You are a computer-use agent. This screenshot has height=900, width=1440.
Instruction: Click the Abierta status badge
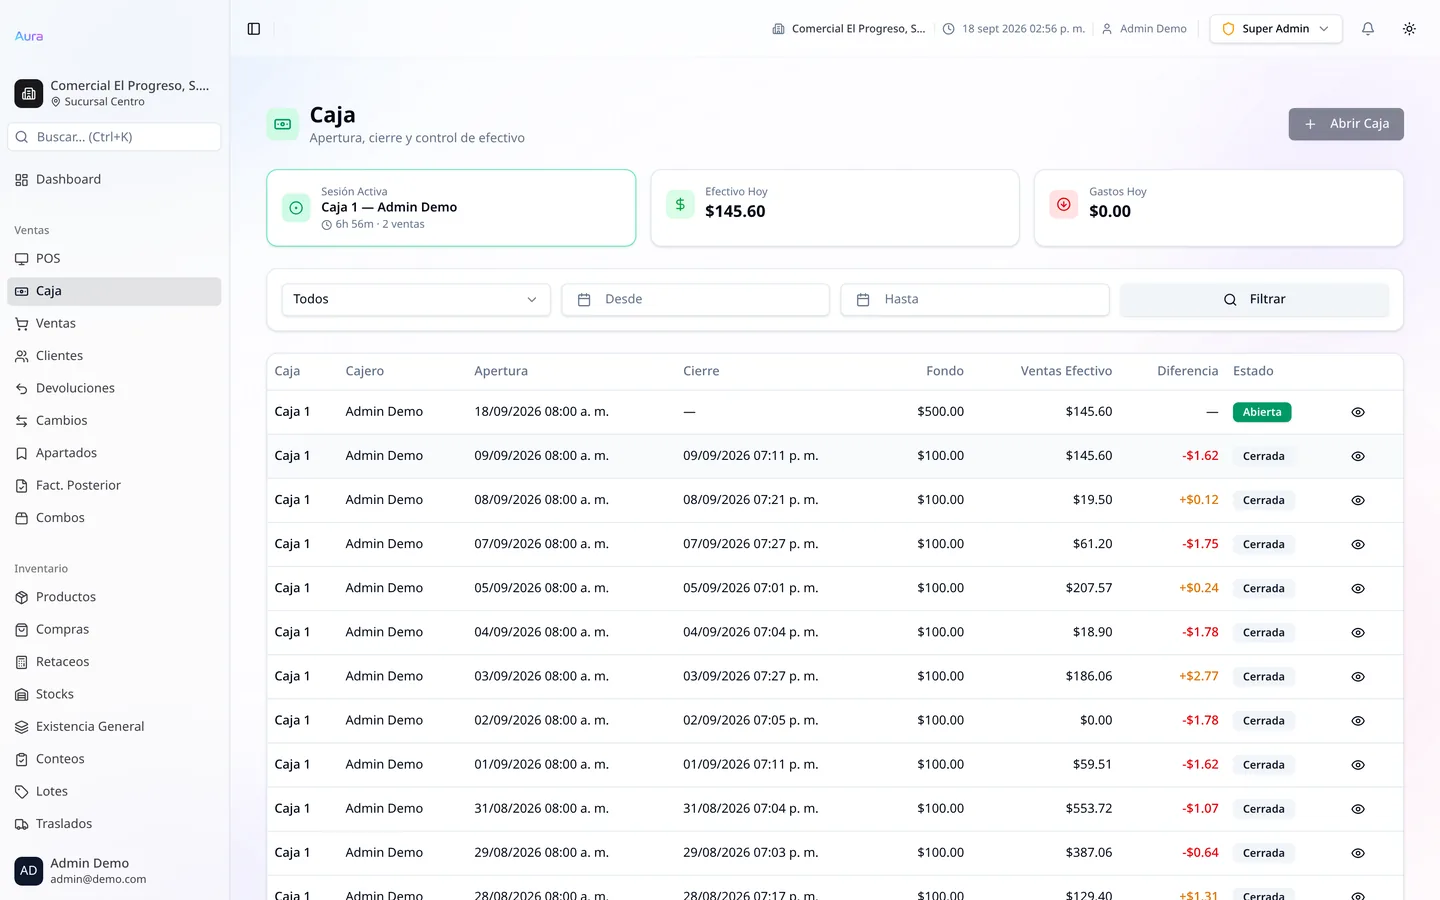pos(1262,412)
